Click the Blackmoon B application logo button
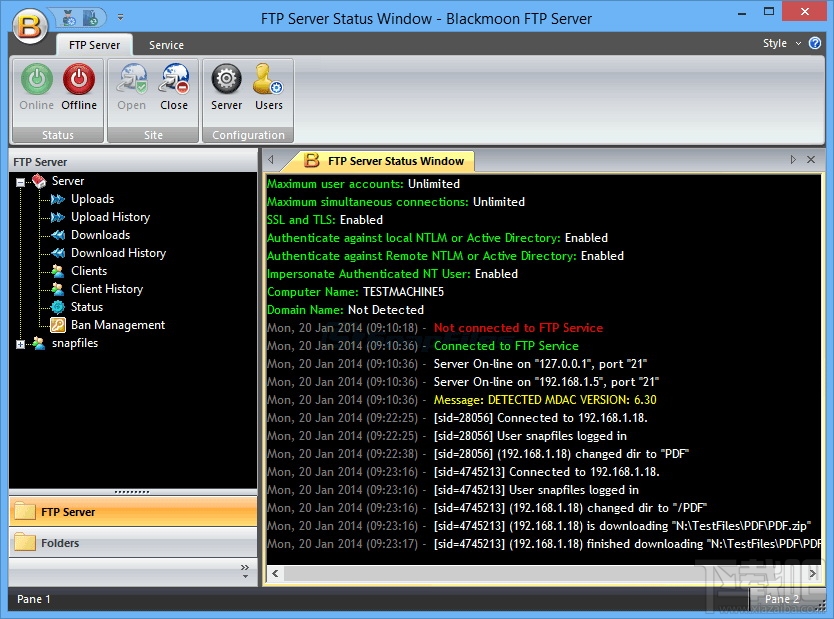The width and height of the screenshot is (834, 619). point(30,24)
